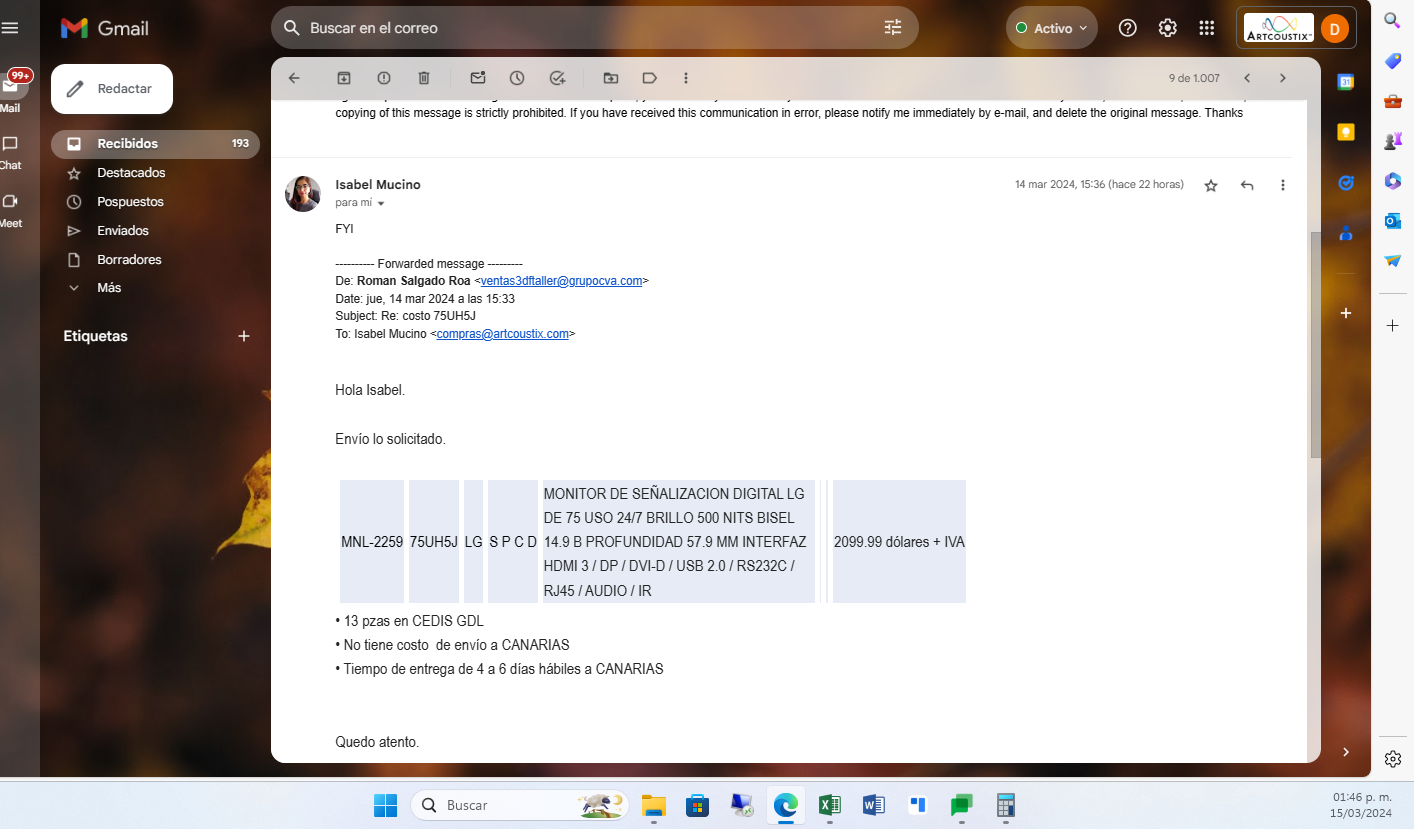This screenshot has width=1414, height=829.
Task: Switch to Chat in left rail
Action: click(x=10, y=152)
